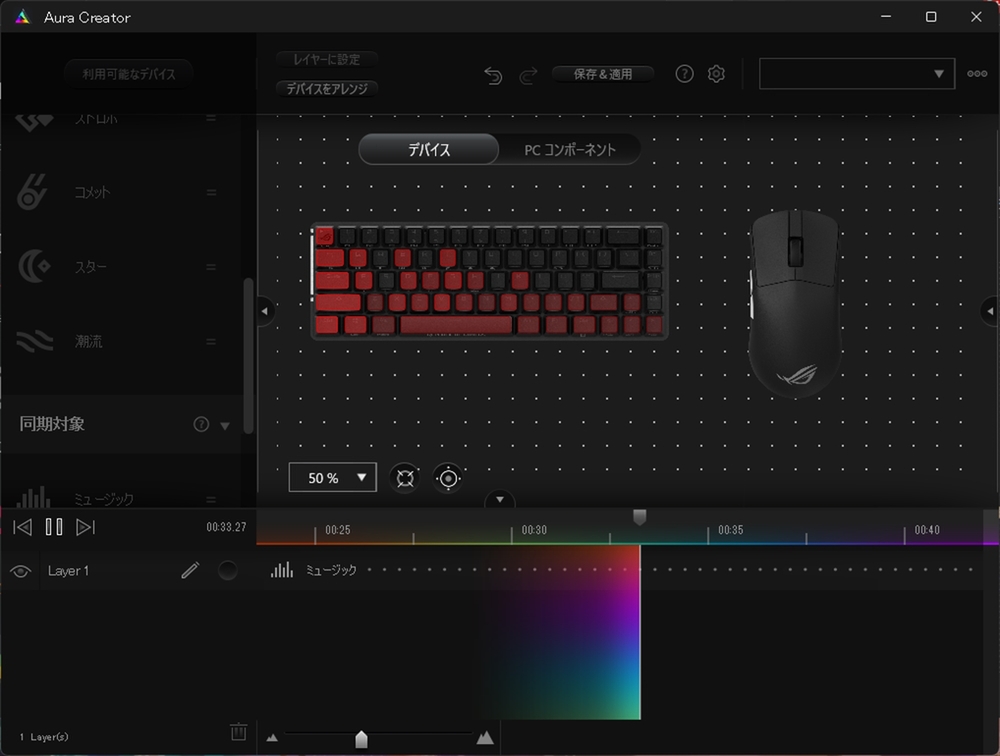Click the Layer 1 name label
The width and height of the screenshot is (1000, 756).
click(x=68, y=571)
